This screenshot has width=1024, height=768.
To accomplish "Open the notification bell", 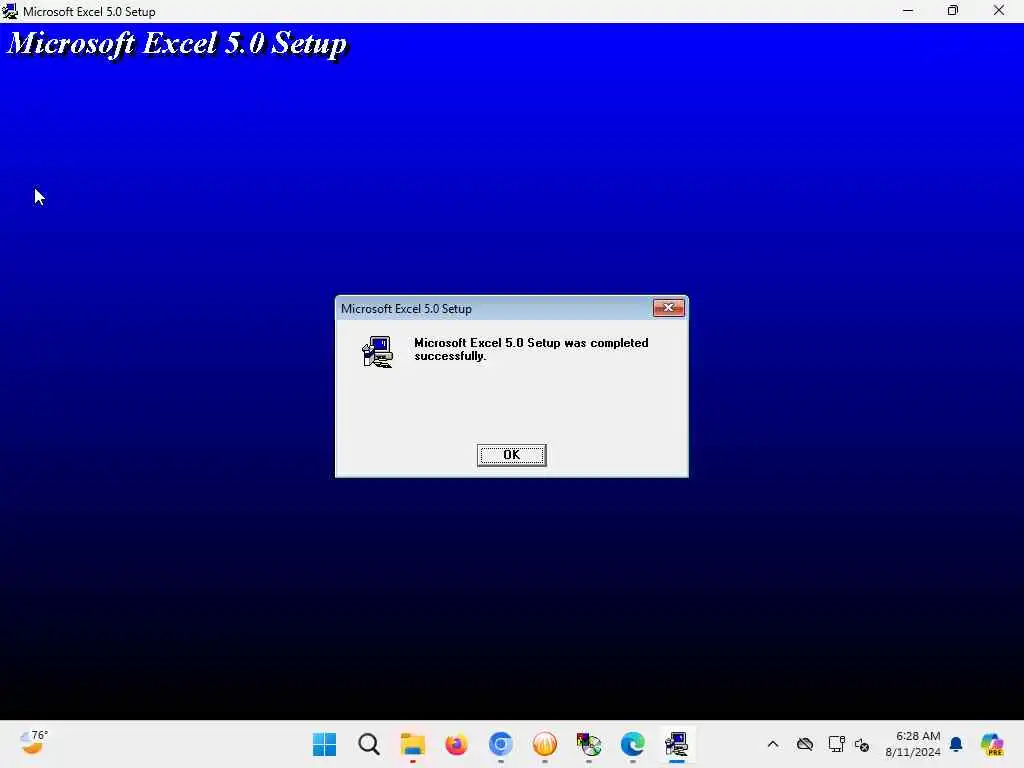I will [956, 744].
